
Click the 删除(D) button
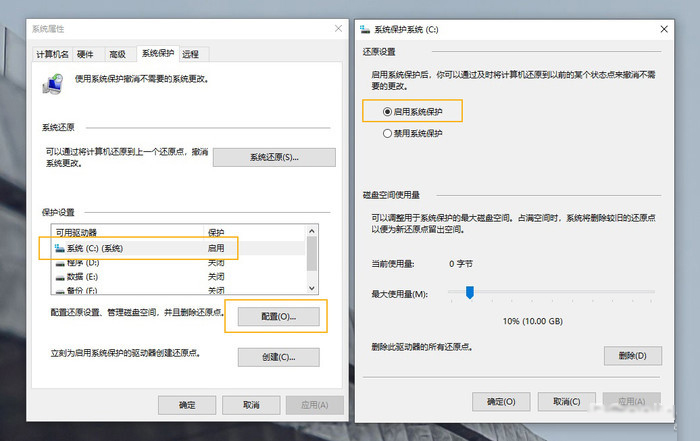coord(633,356)
